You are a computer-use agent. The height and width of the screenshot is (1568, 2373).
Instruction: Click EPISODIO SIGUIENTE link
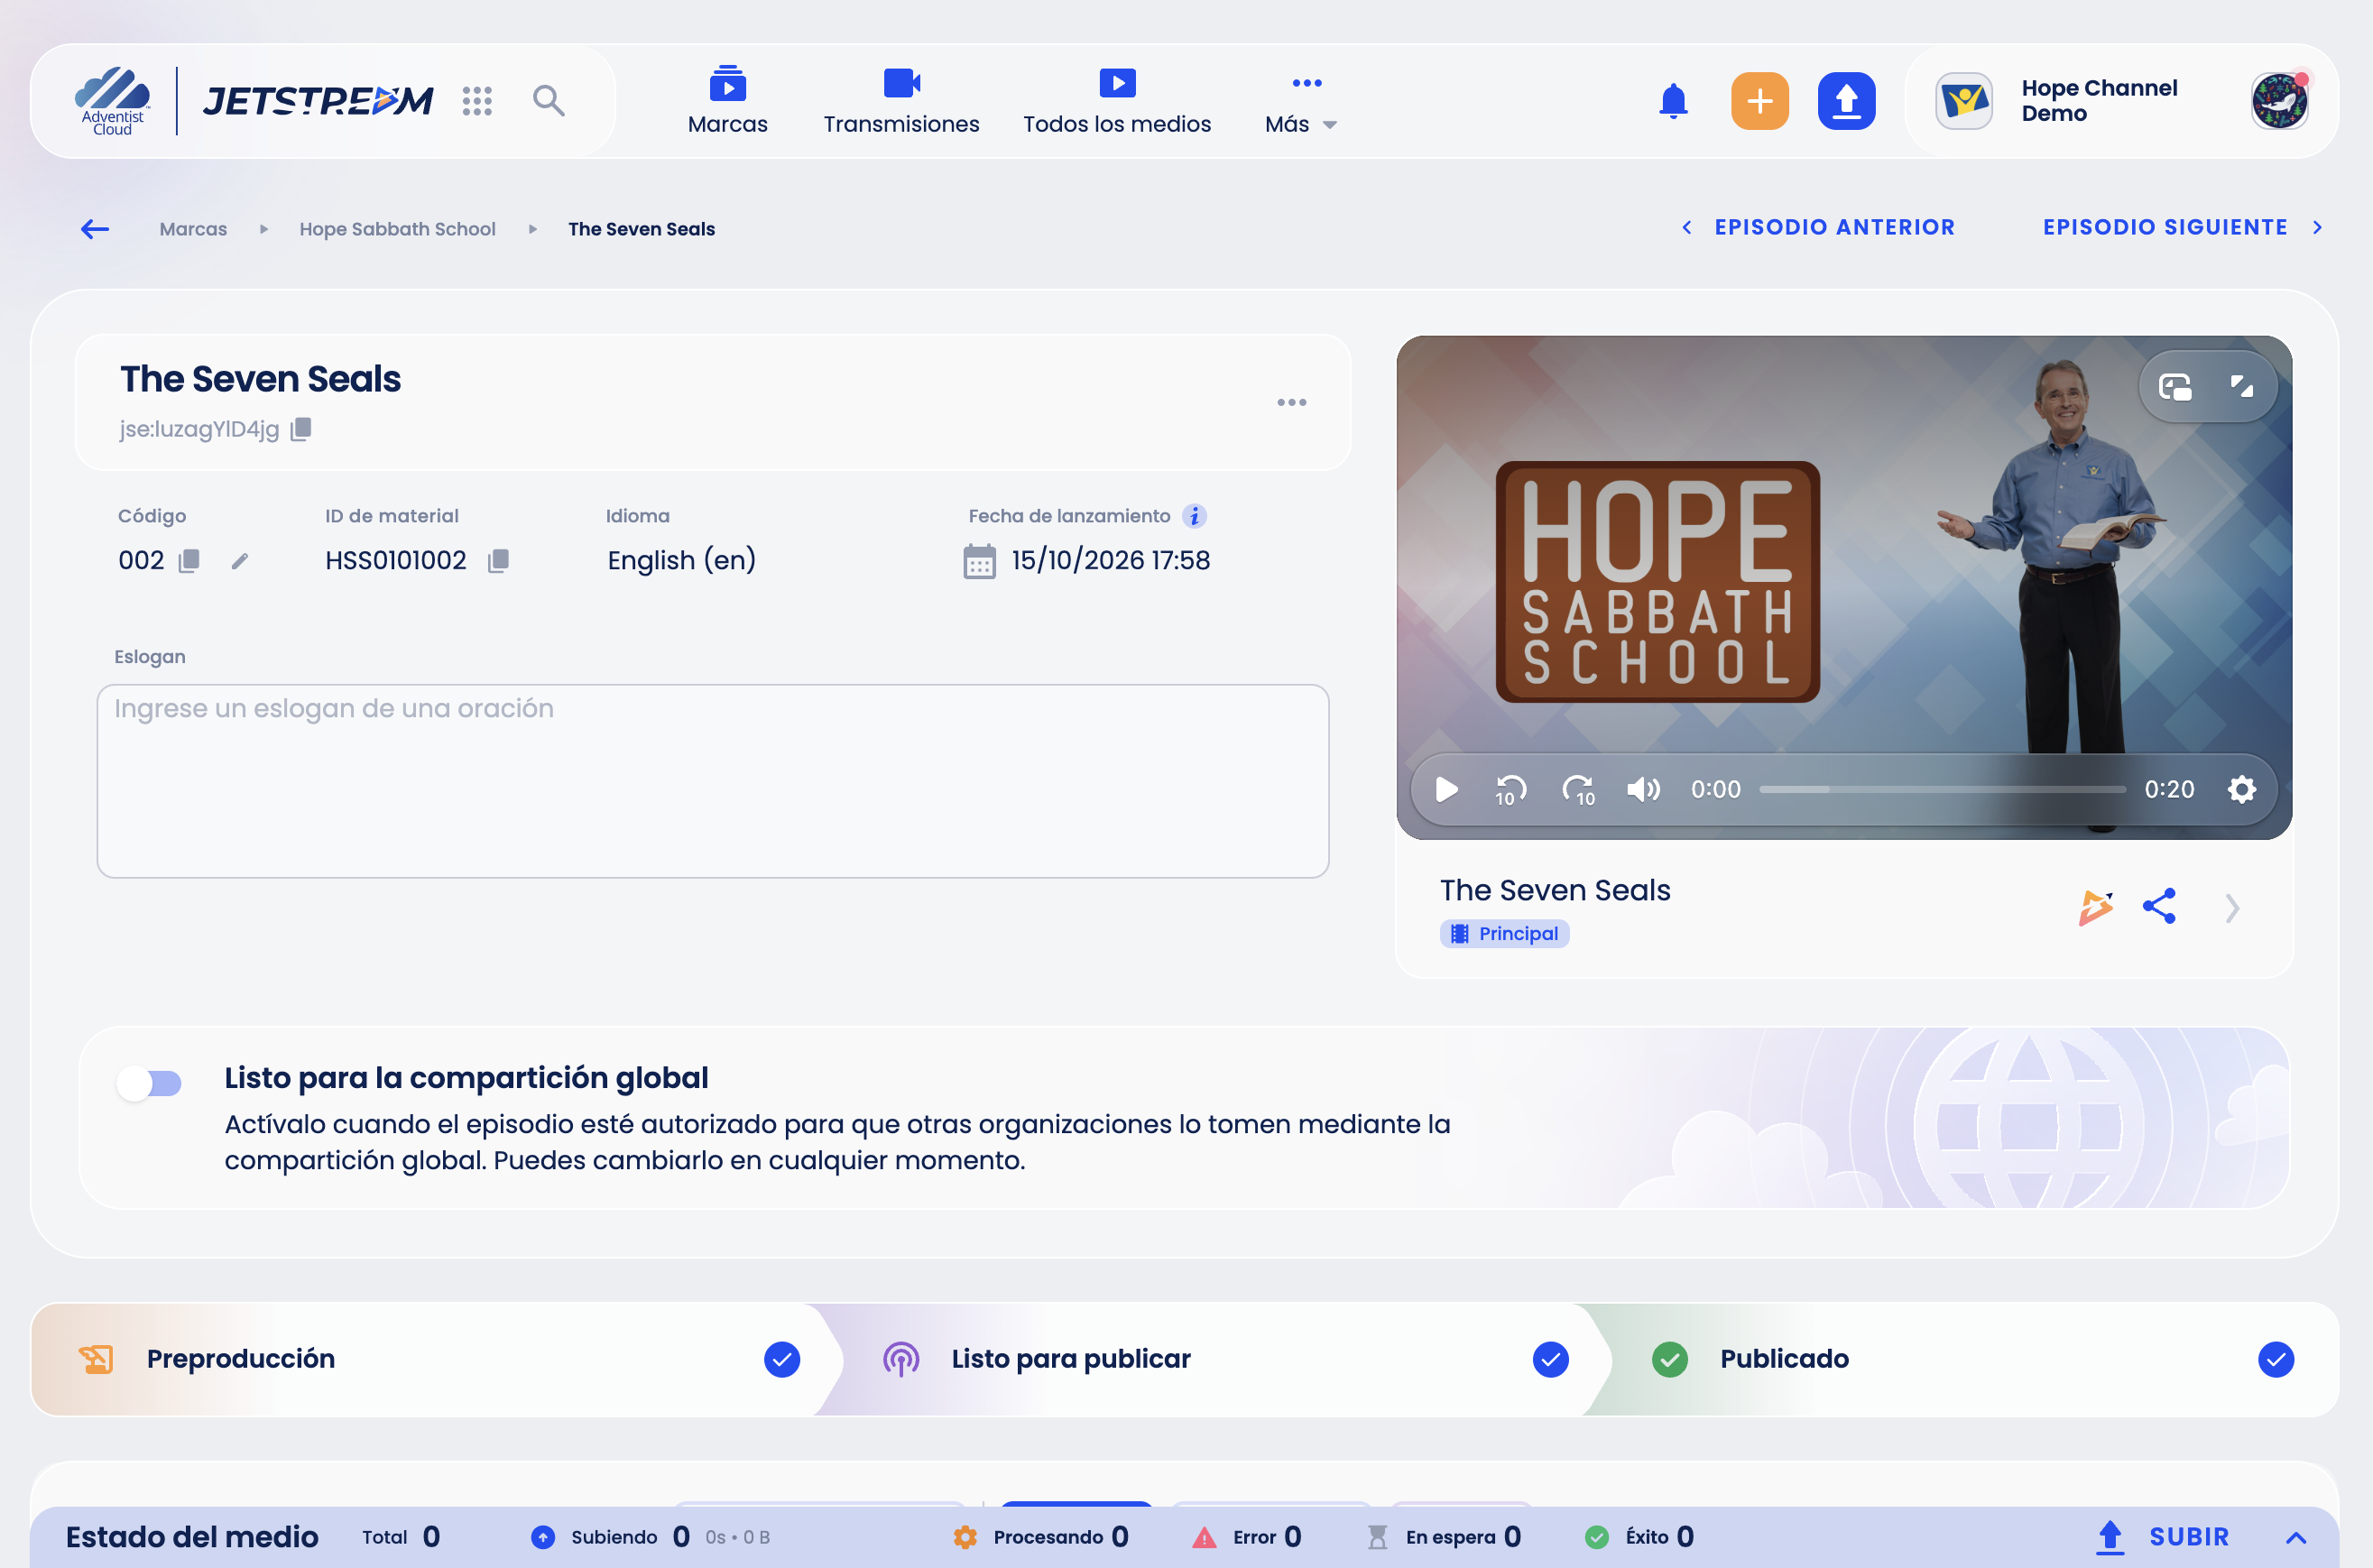2182,227
